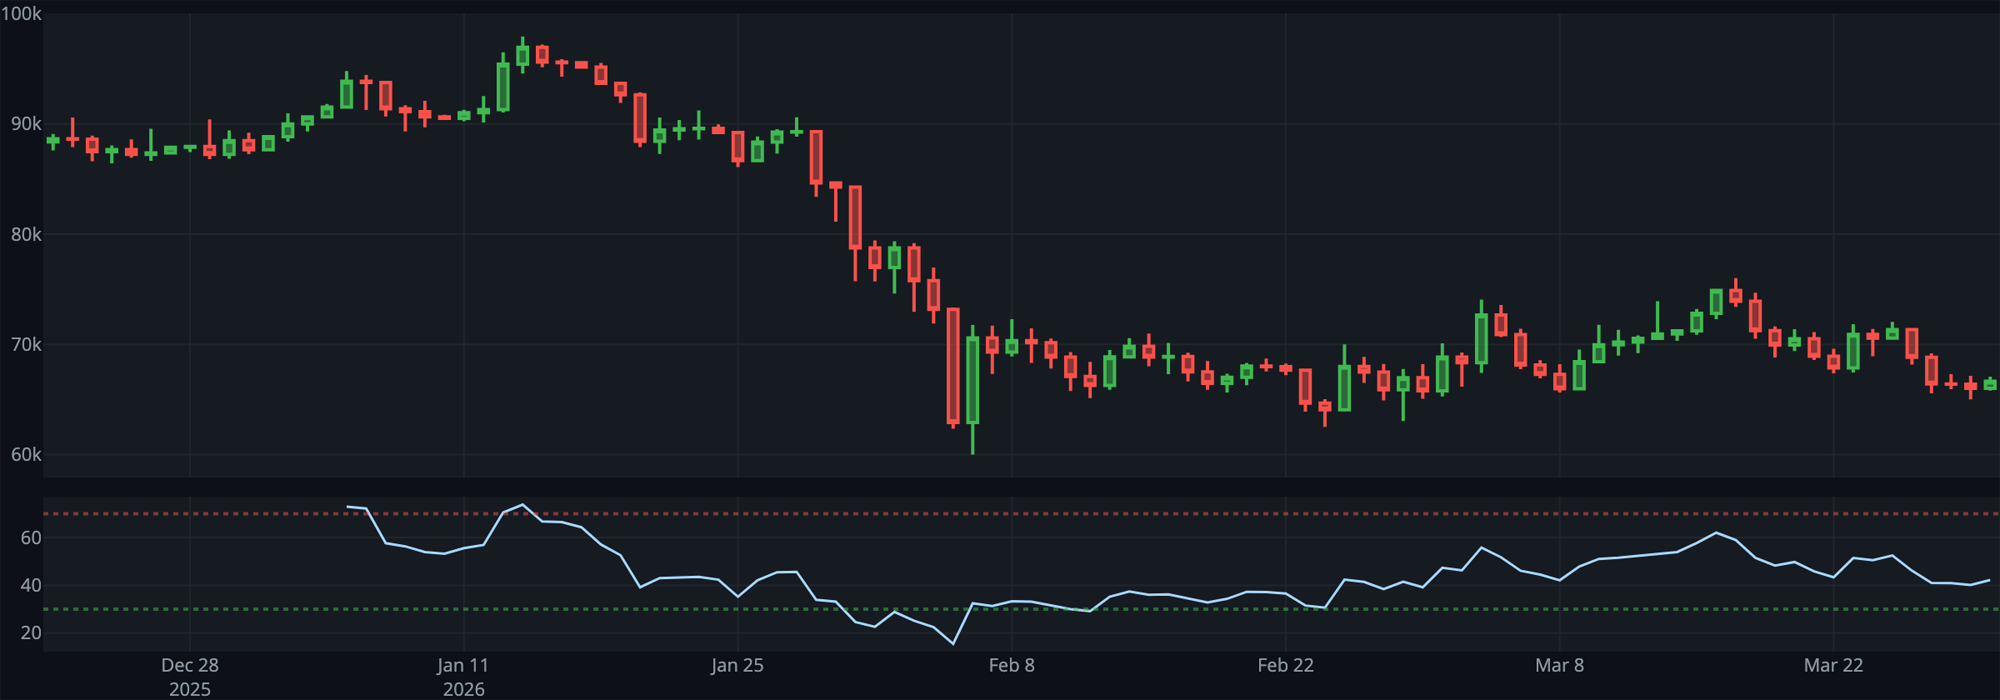Click the last green candle at right edge

point(1990,384)
